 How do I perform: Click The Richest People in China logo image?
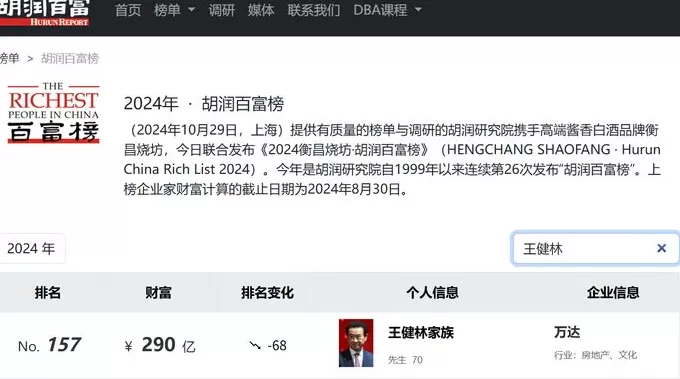point(53,112)
